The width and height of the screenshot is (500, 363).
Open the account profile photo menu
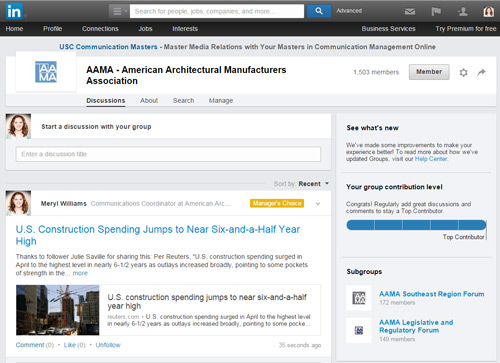click(489, 12)
